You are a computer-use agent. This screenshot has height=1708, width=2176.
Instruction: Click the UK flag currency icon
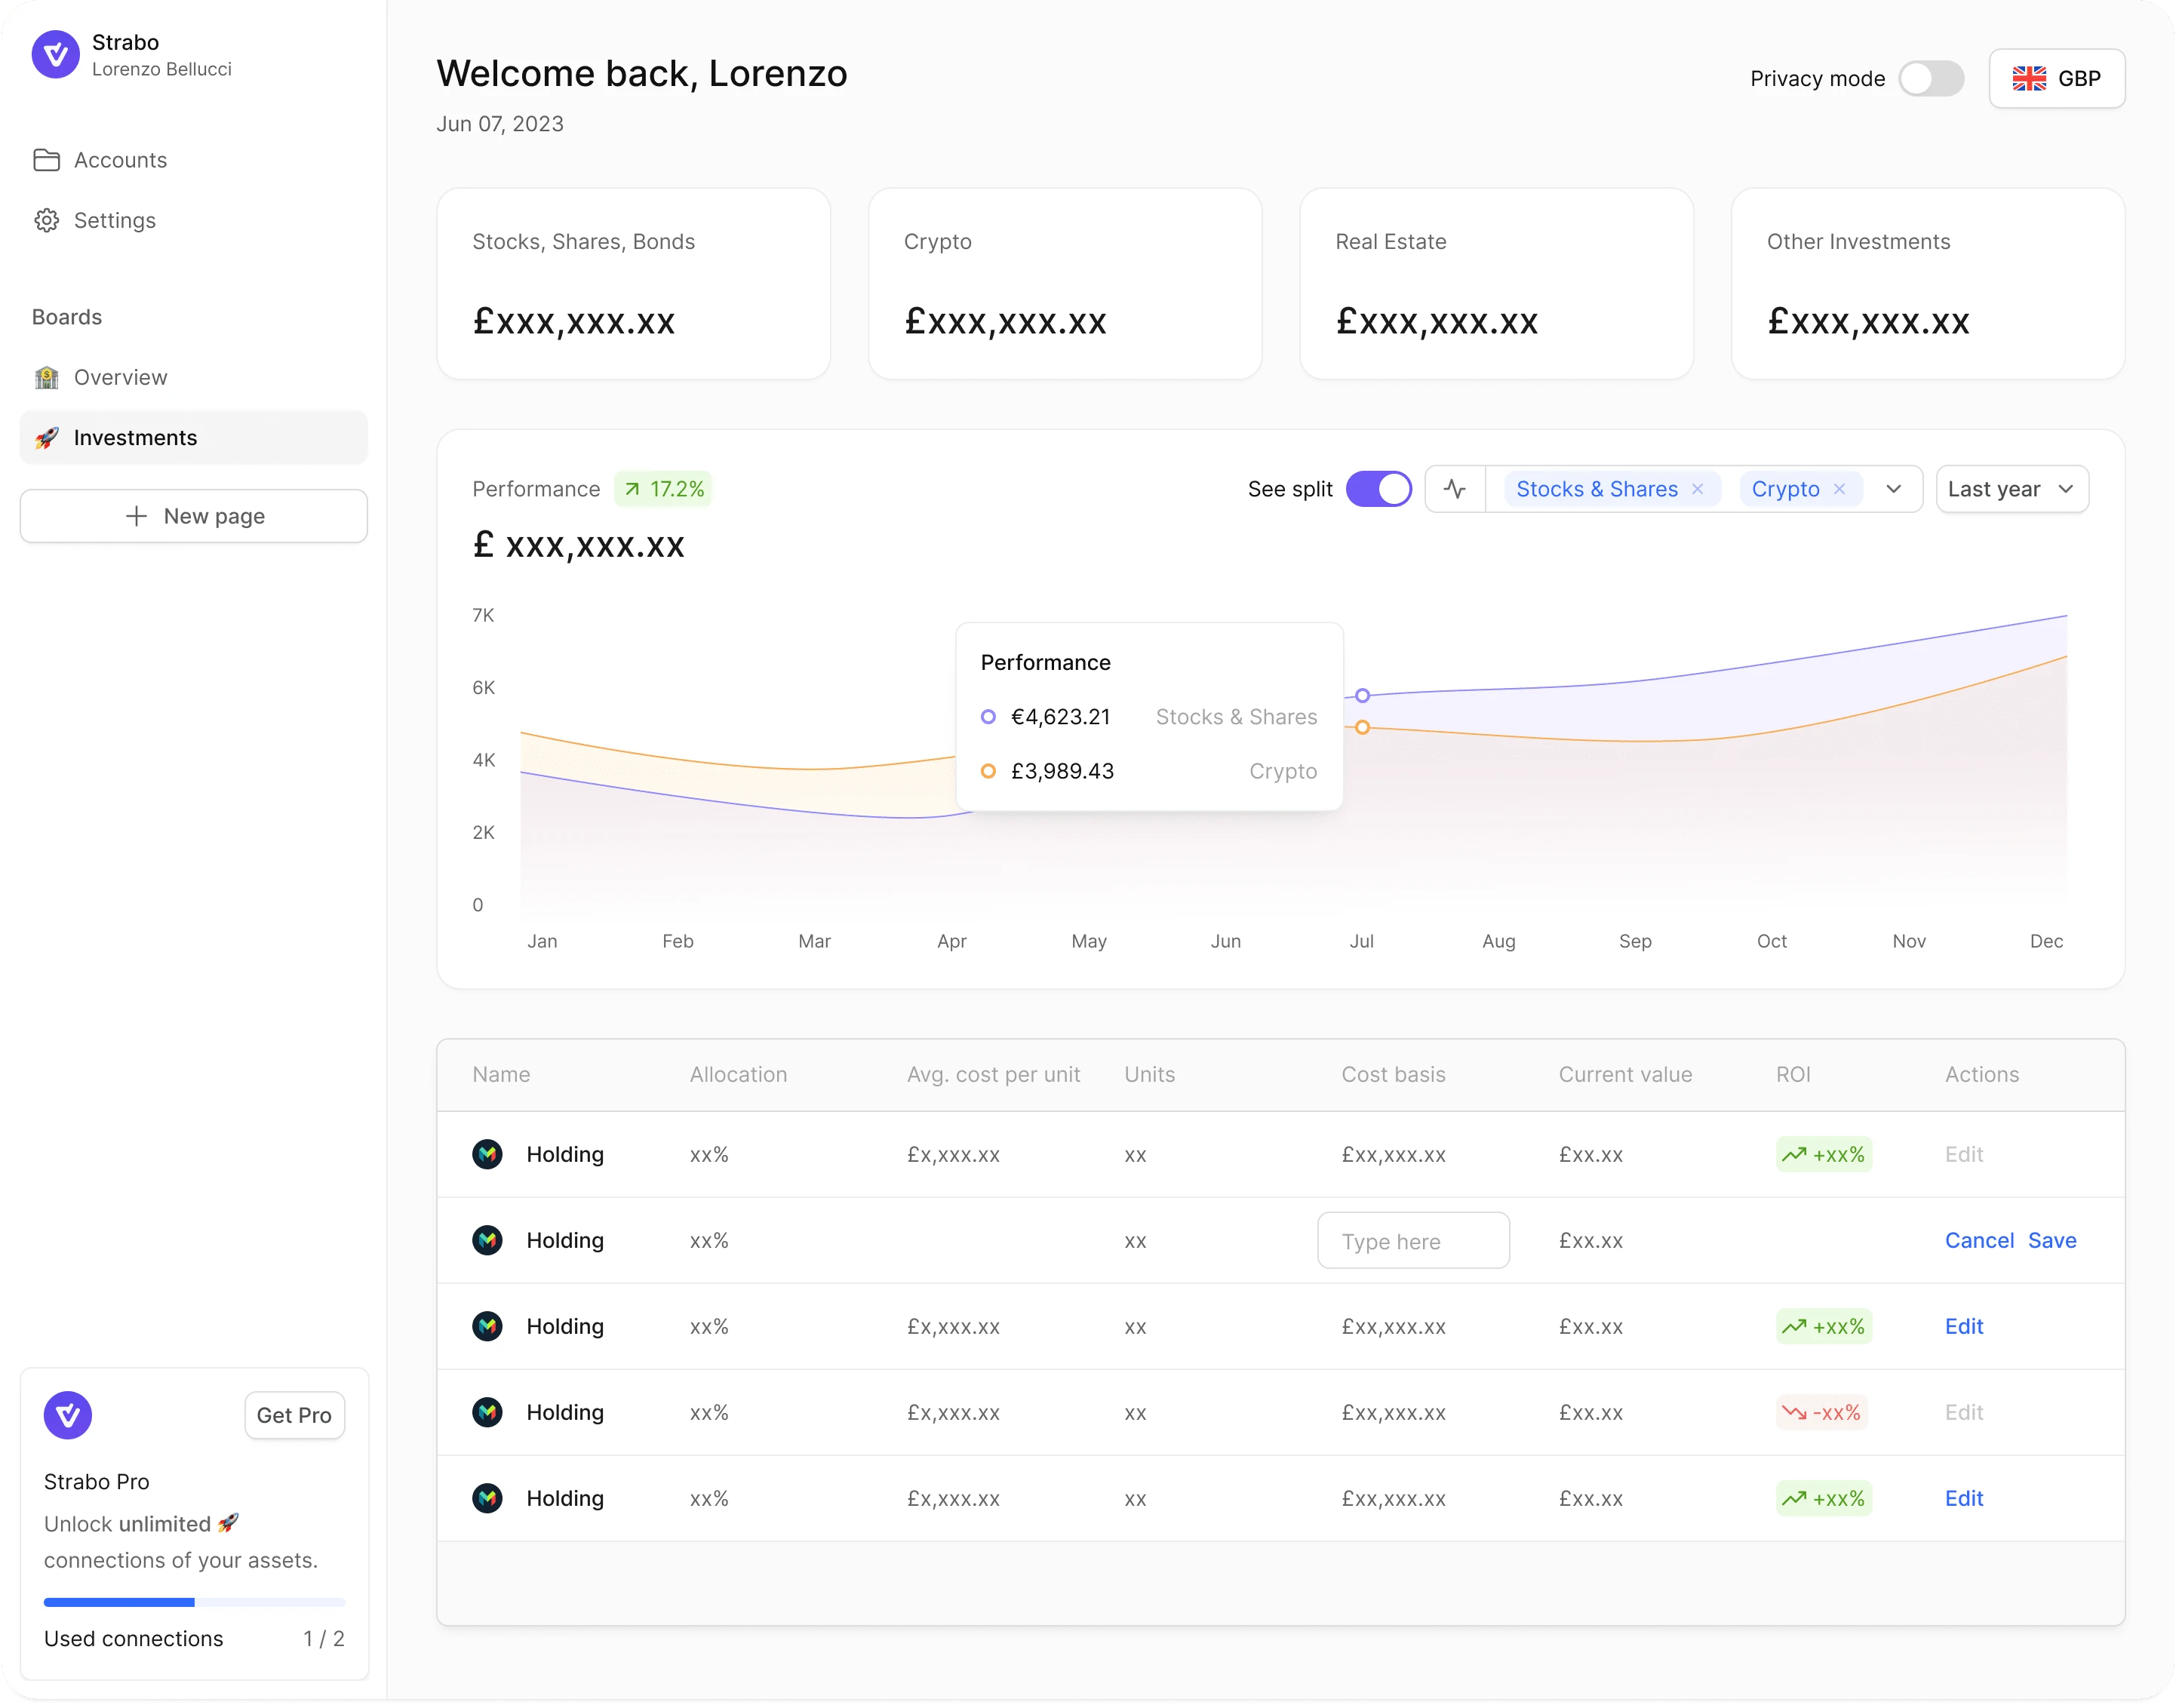(2029, 79)
